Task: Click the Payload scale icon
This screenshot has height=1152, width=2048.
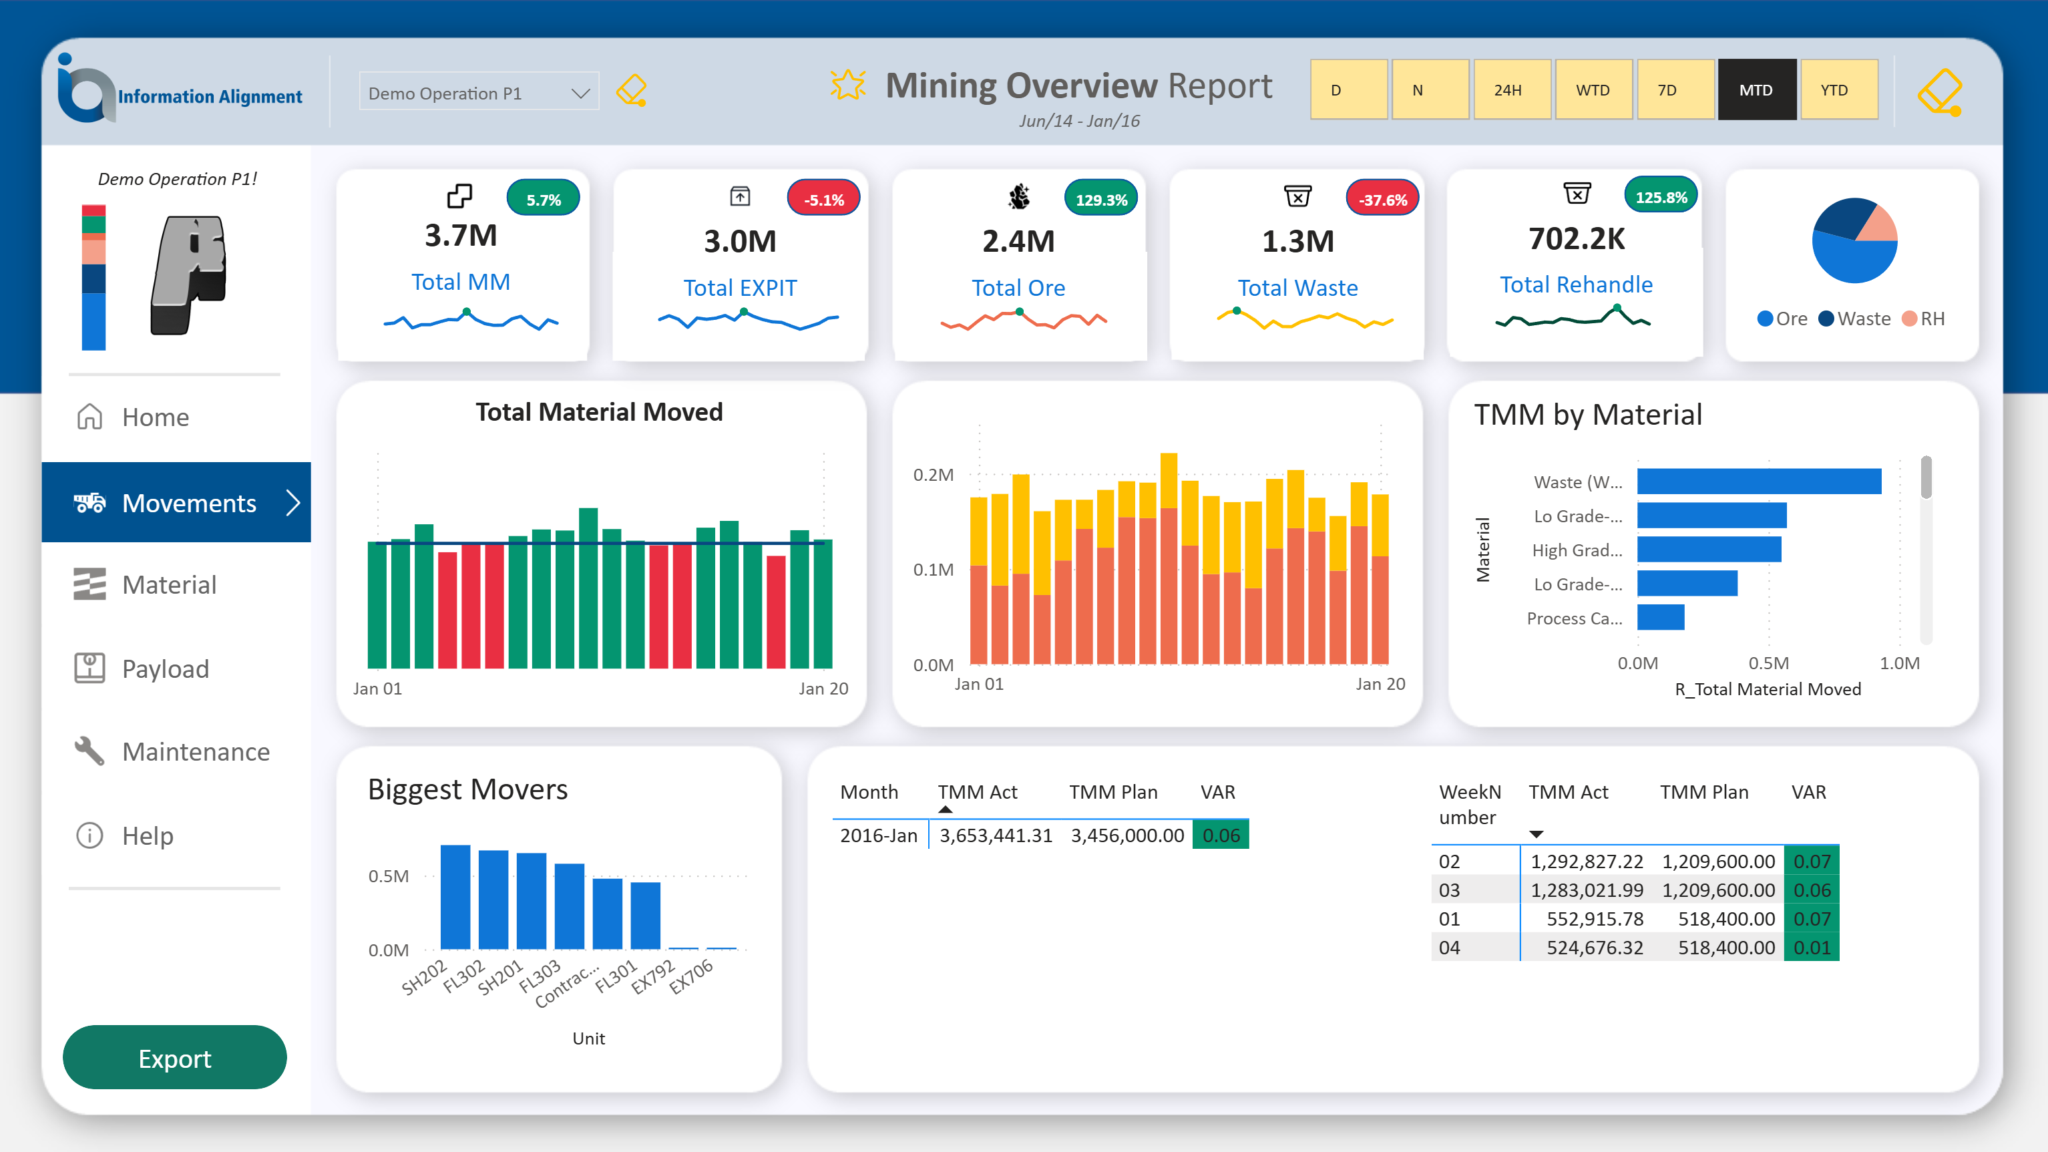Action: 90,668
